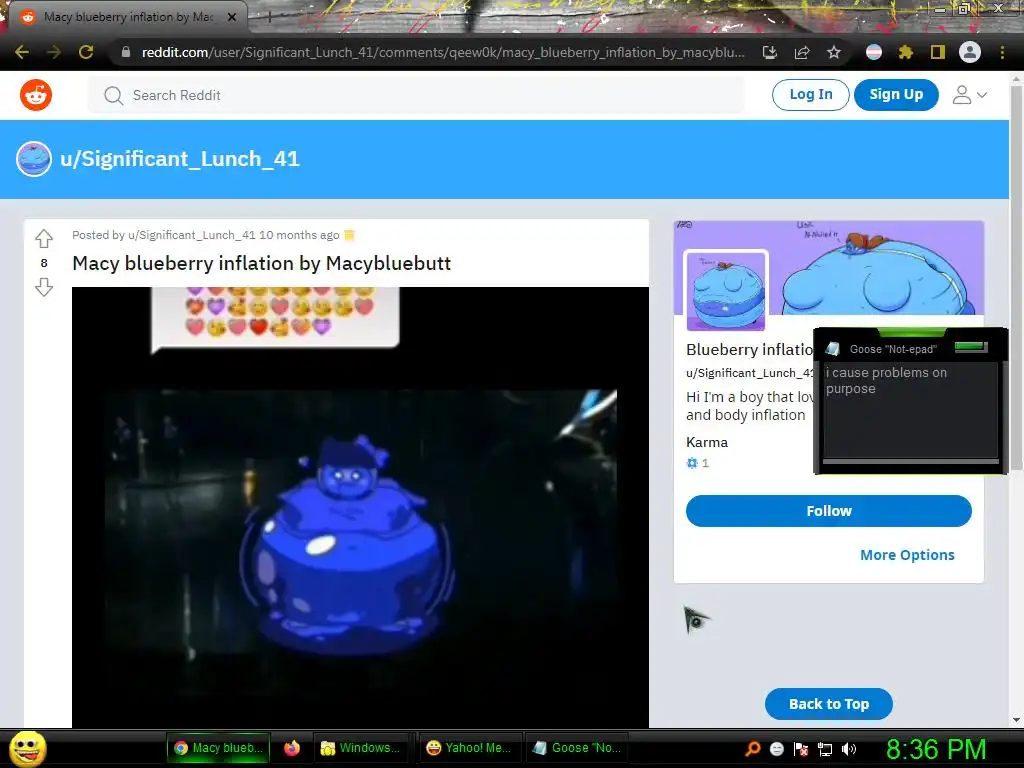Image resolution: width=1024 pixels, height=768 pixels.
Task: Click the browser forward arrow
Action: tap(54, 52)
